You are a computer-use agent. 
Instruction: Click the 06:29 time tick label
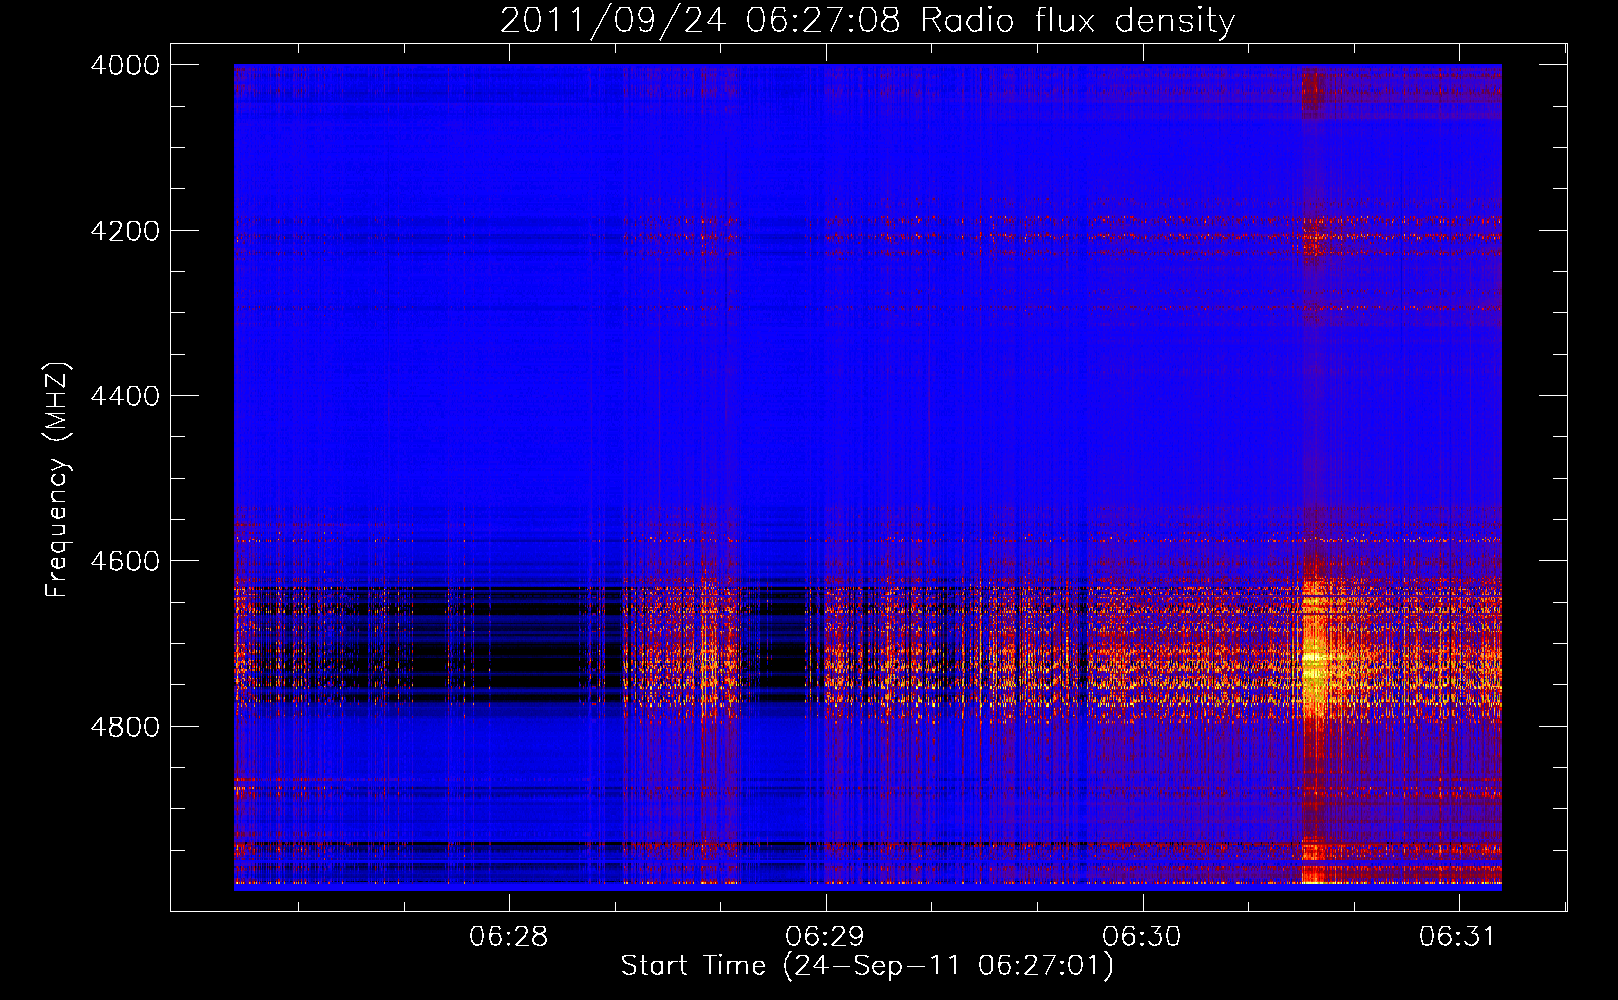[825, 936]
